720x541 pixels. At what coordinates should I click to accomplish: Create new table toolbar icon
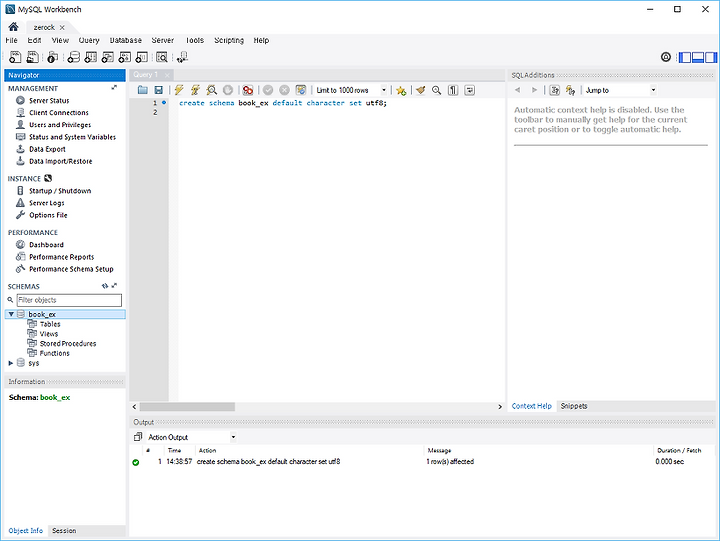[x=90, y=57]
